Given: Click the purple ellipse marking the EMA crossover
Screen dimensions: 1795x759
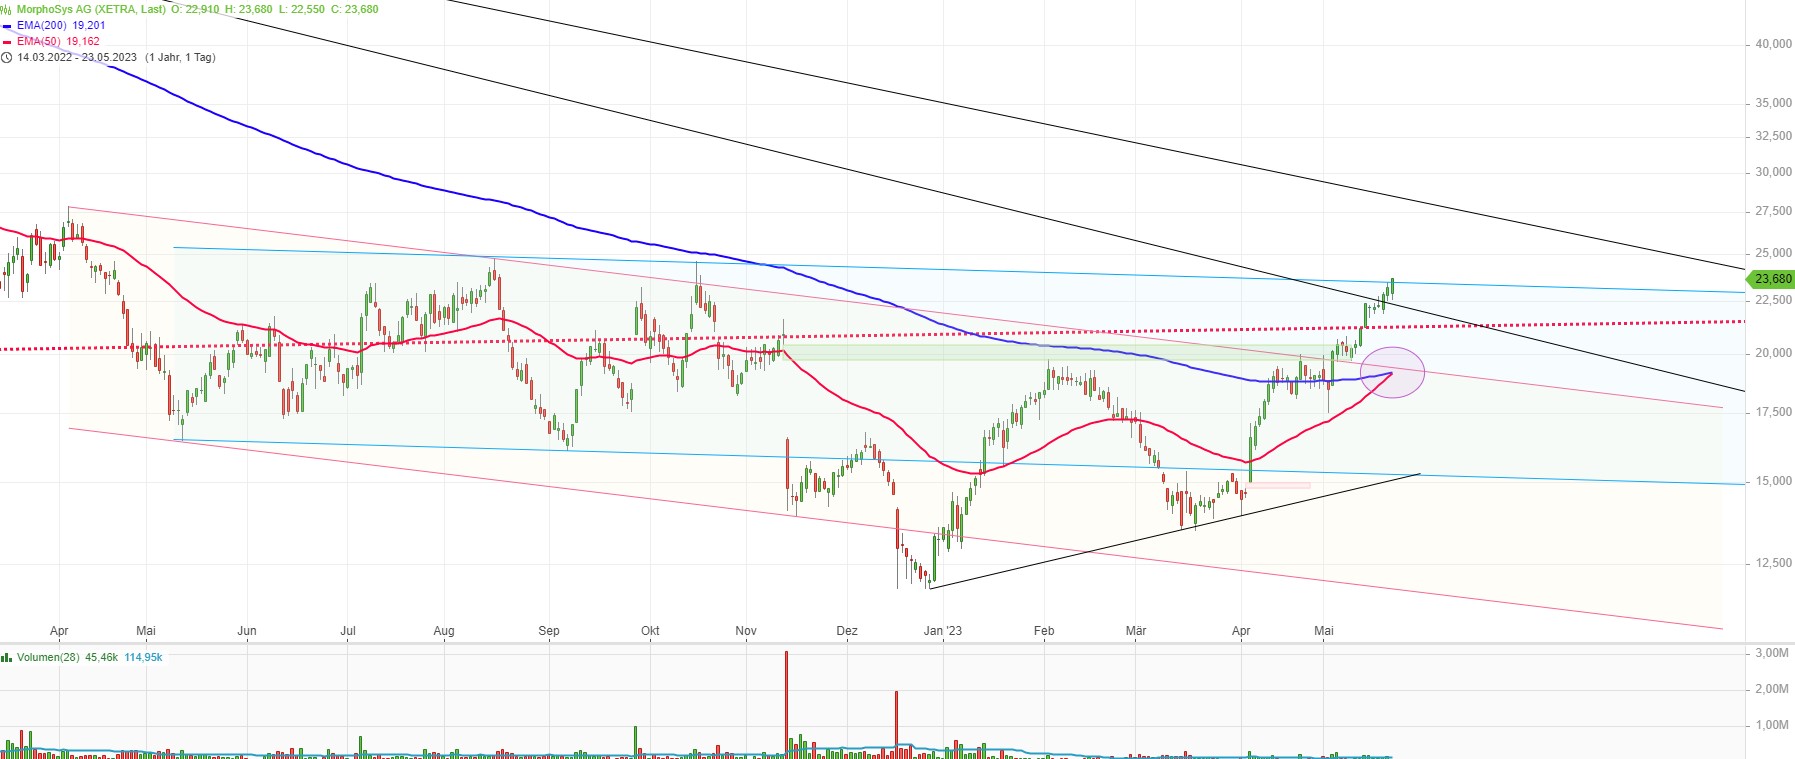Looking at the screenshot, I should coord(1392,372).
